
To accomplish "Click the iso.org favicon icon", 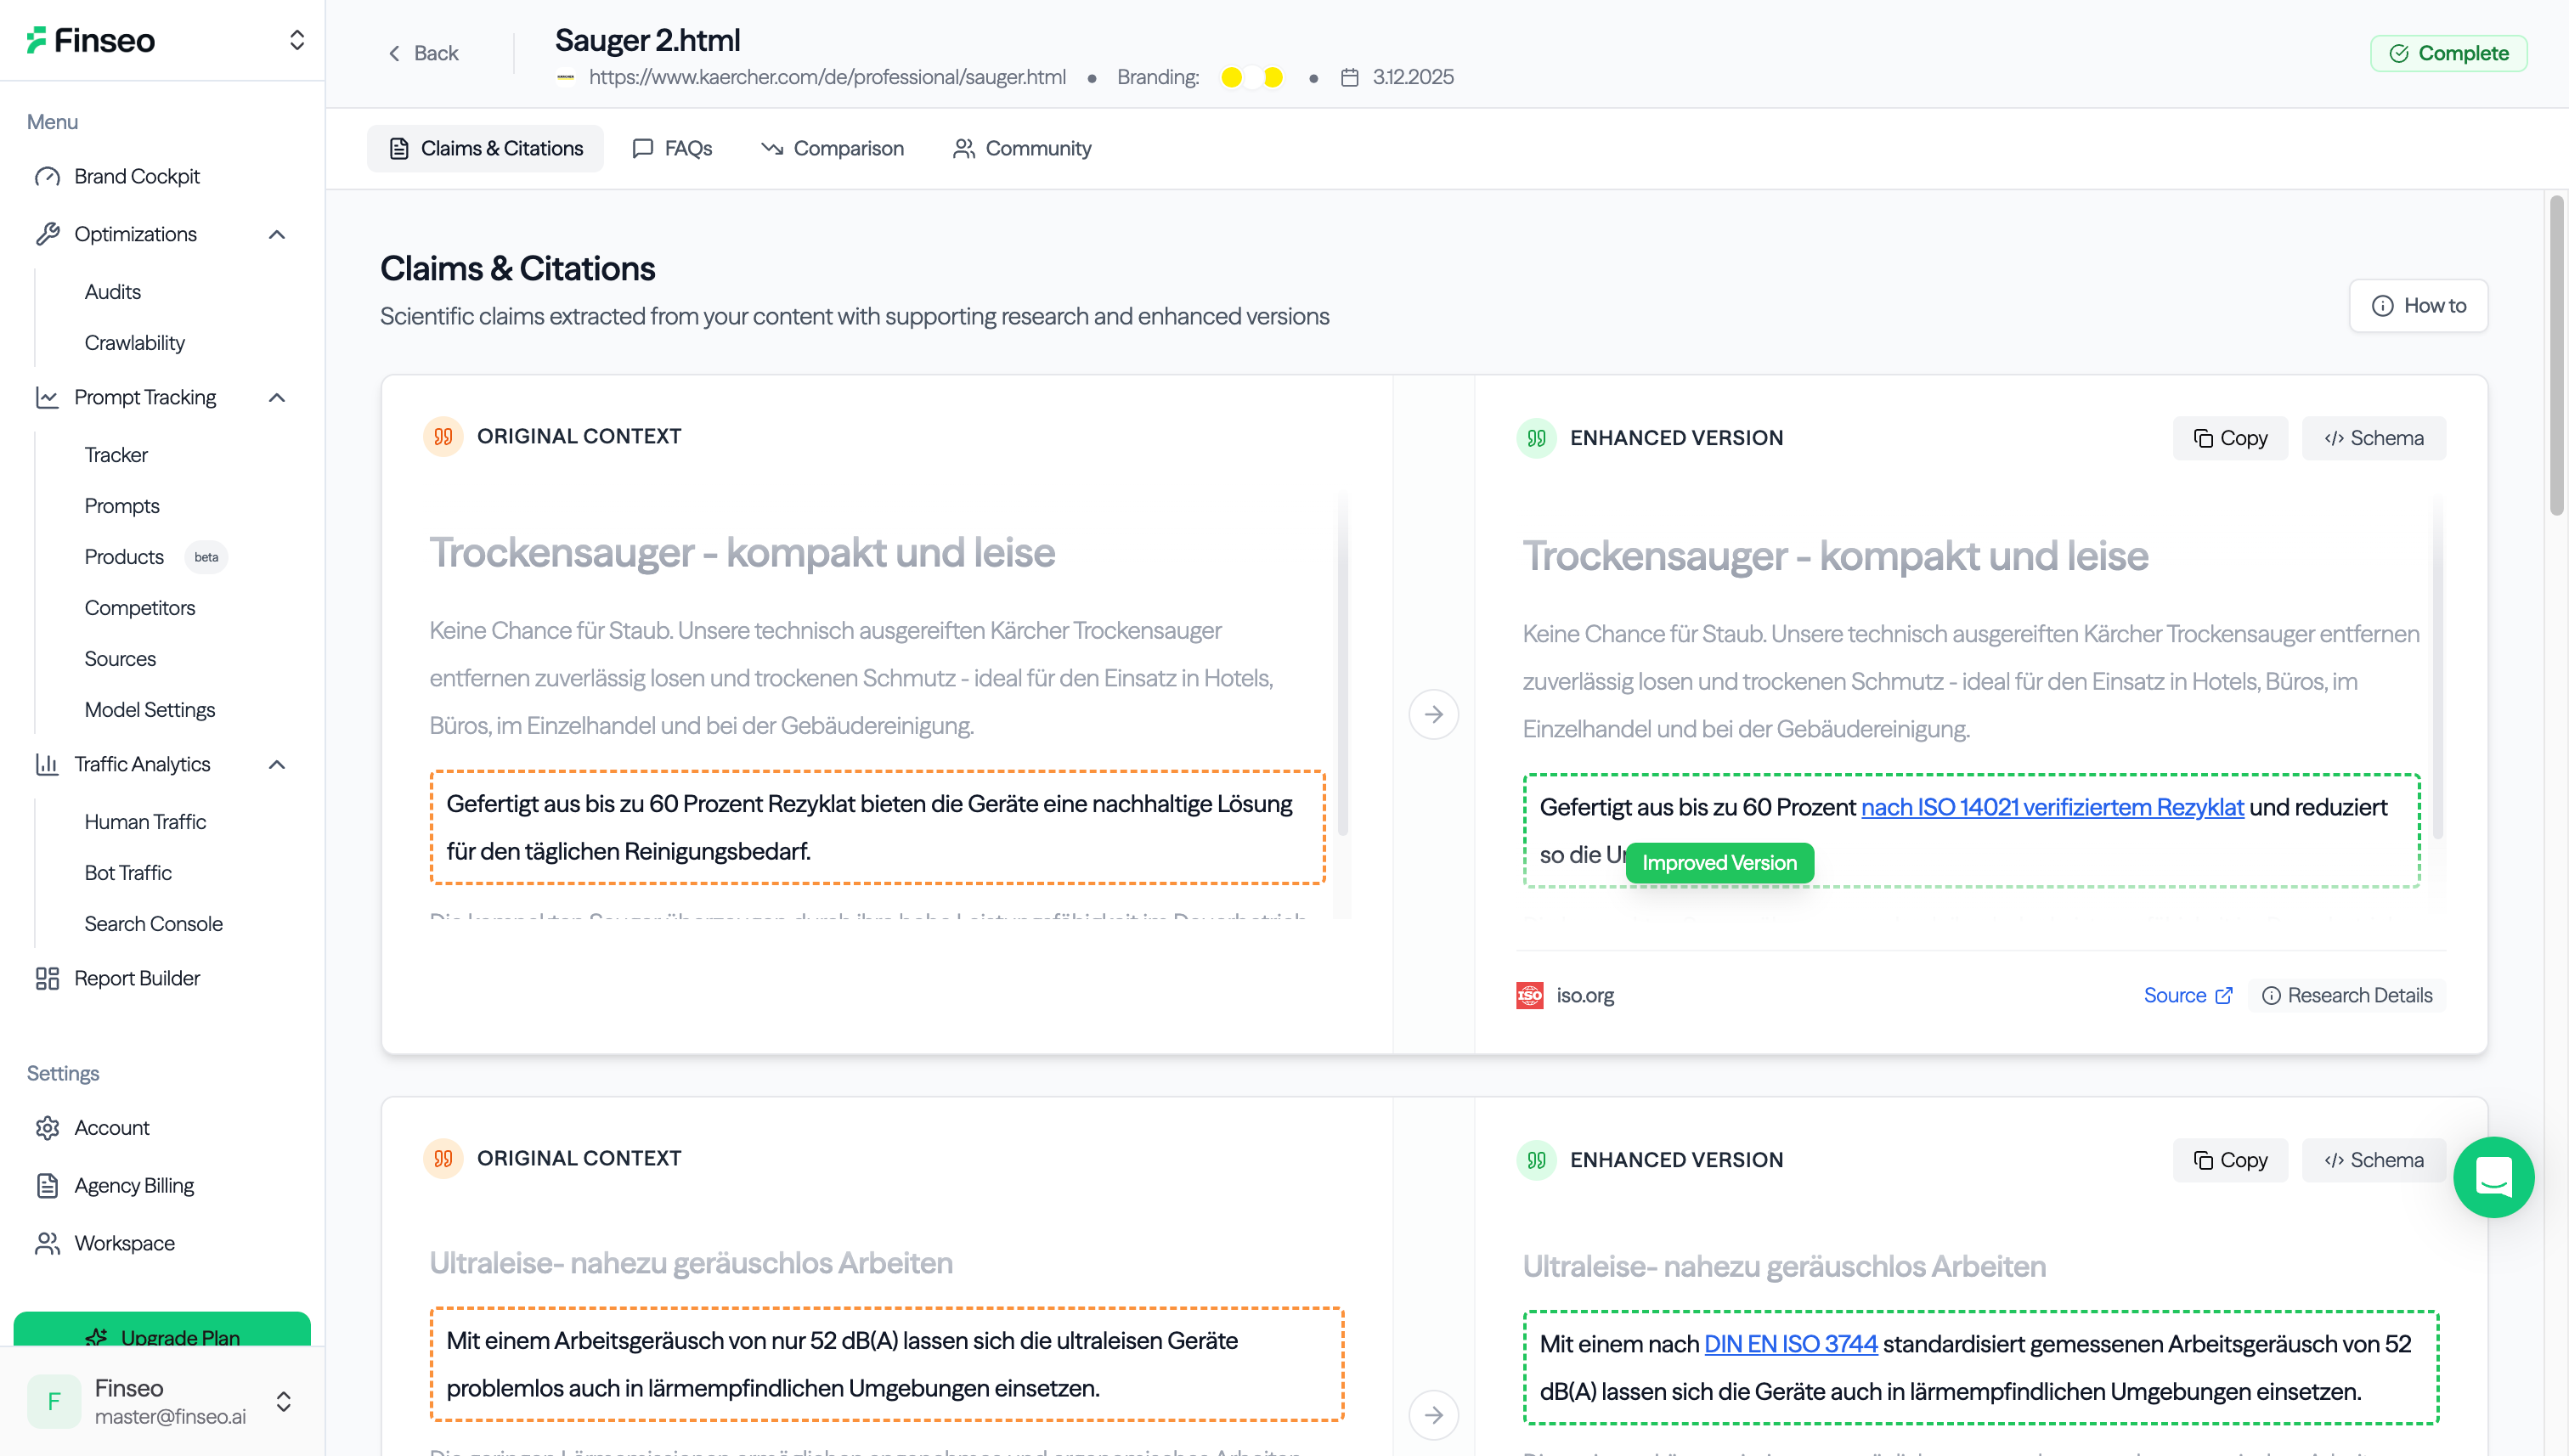I will click(1529, 995).
